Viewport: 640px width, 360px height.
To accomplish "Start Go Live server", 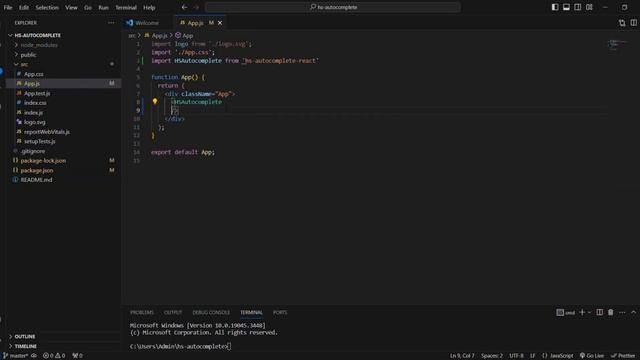I will pos(592,356).
